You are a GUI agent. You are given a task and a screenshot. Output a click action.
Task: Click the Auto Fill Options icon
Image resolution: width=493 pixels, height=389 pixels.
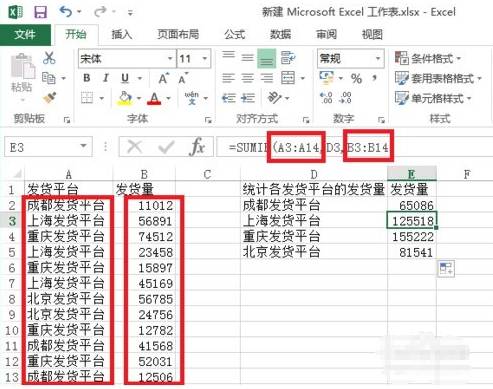446,269
